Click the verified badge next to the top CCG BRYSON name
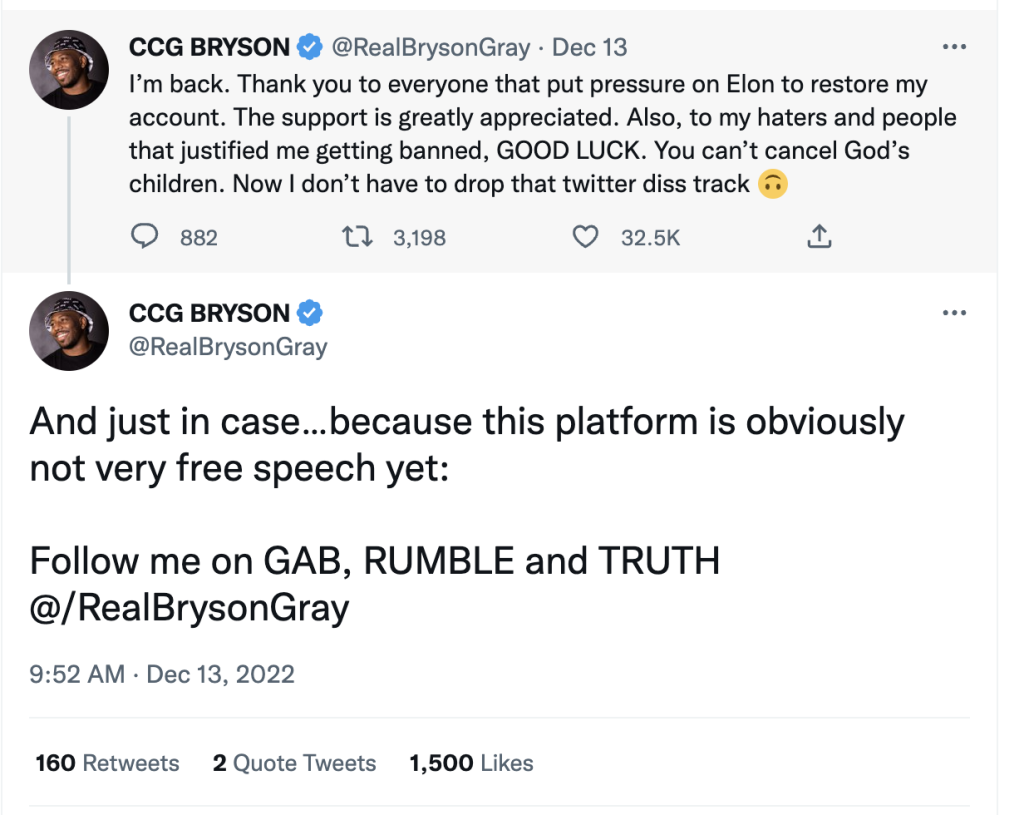 click(x=310, y=46)
